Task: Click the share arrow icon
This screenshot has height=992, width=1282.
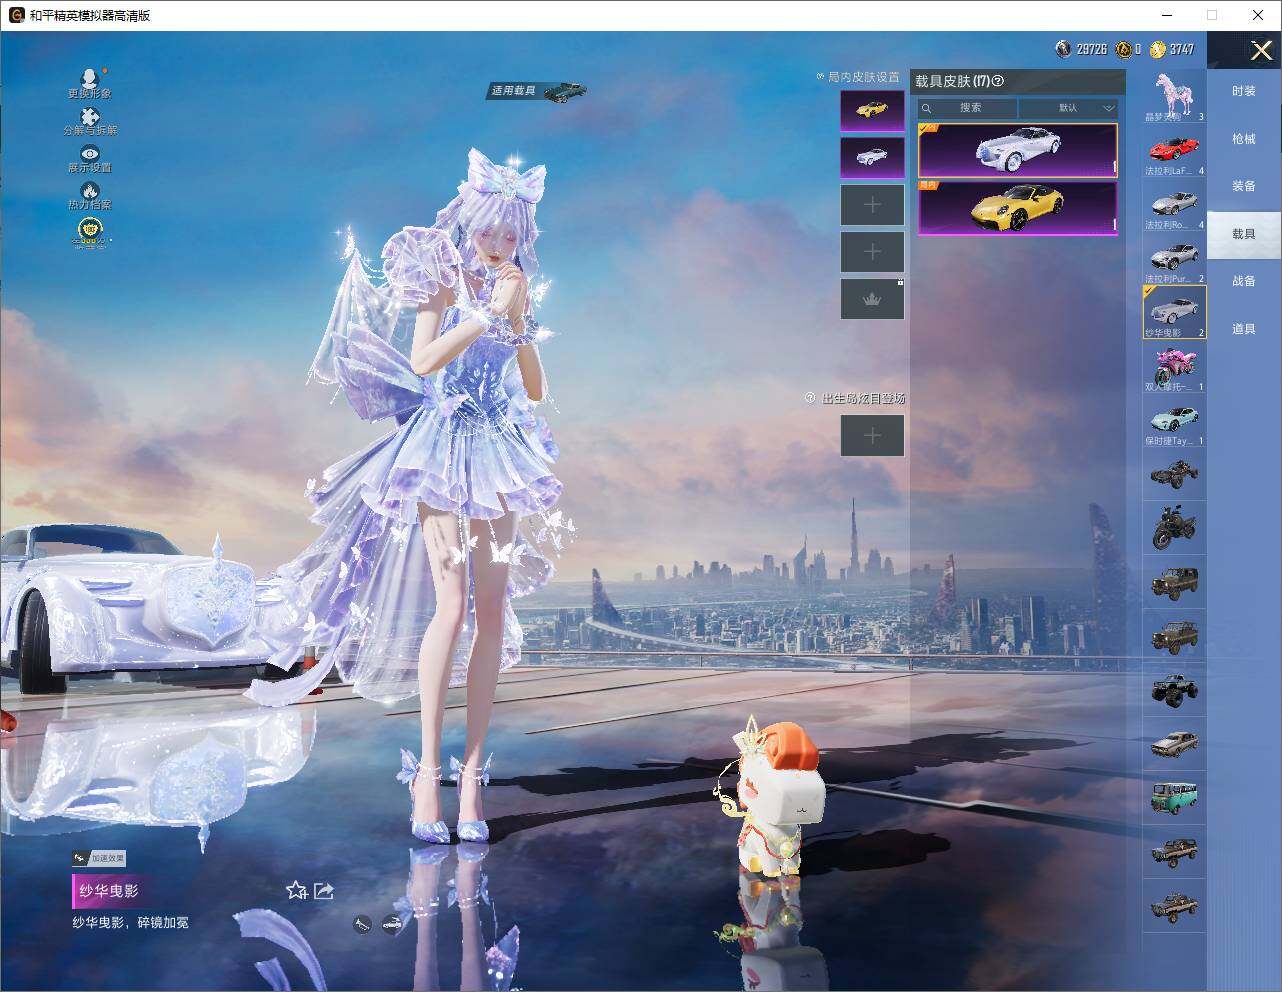Action: 323,890
